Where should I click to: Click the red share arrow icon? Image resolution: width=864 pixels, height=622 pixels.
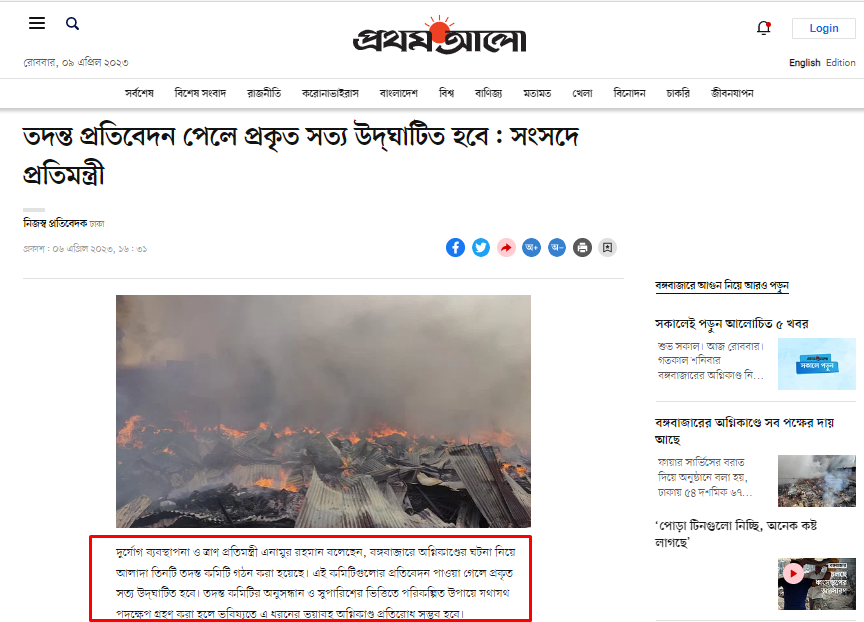(506, 248)
